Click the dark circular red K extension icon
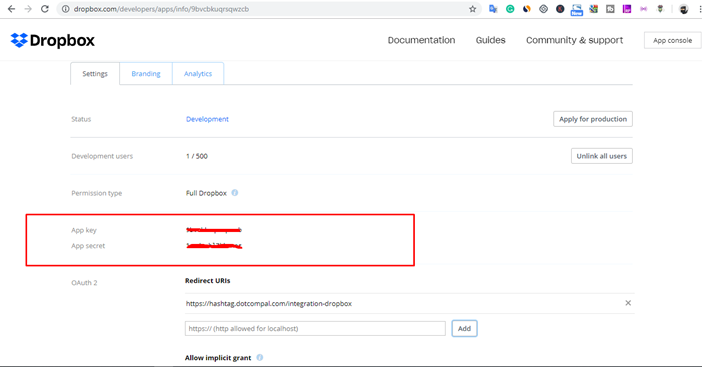Image resolution: width=702 pixels, height=367 pixels. [x=560, y=9]
